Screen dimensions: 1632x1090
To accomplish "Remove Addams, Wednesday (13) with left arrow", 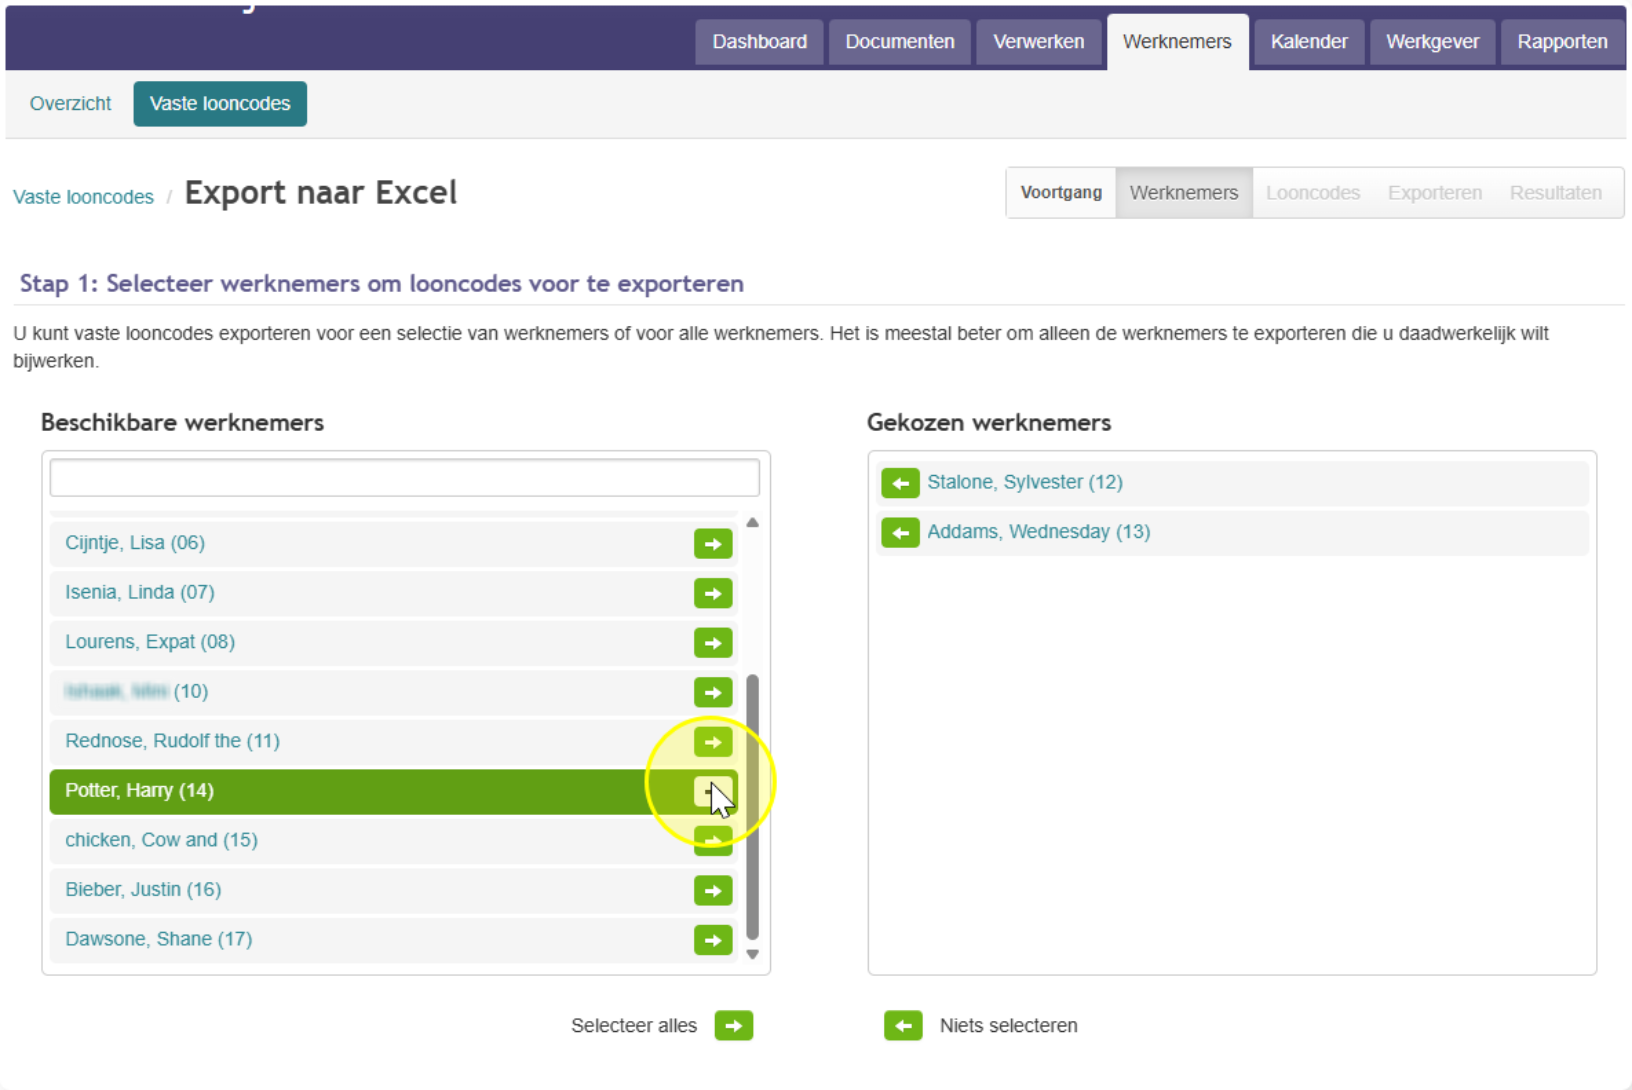I will pyautogui.click(x=900, y=532).
